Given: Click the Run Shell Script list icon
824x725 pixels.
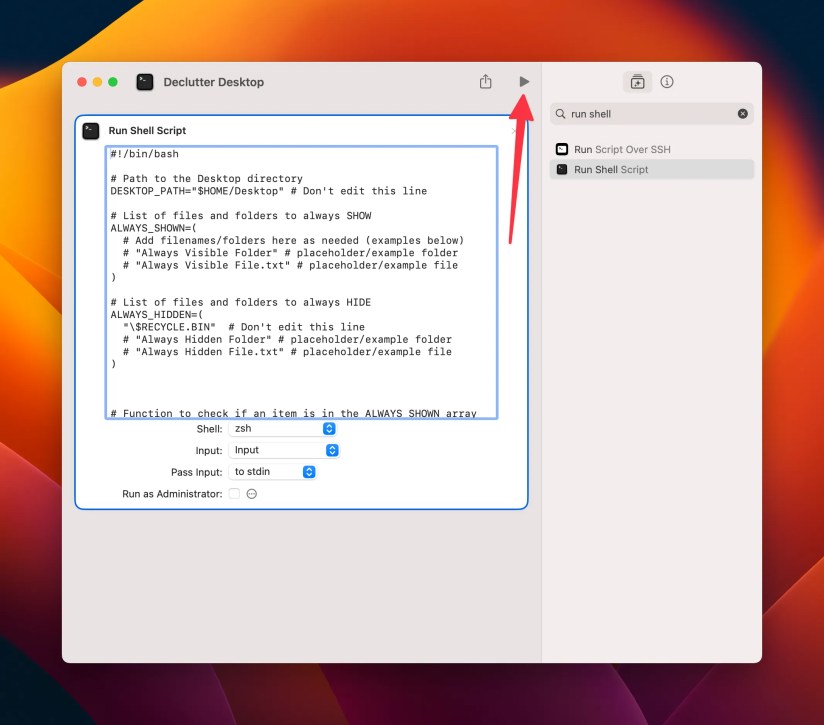Looking at the screenshot, I should [562, 169].
